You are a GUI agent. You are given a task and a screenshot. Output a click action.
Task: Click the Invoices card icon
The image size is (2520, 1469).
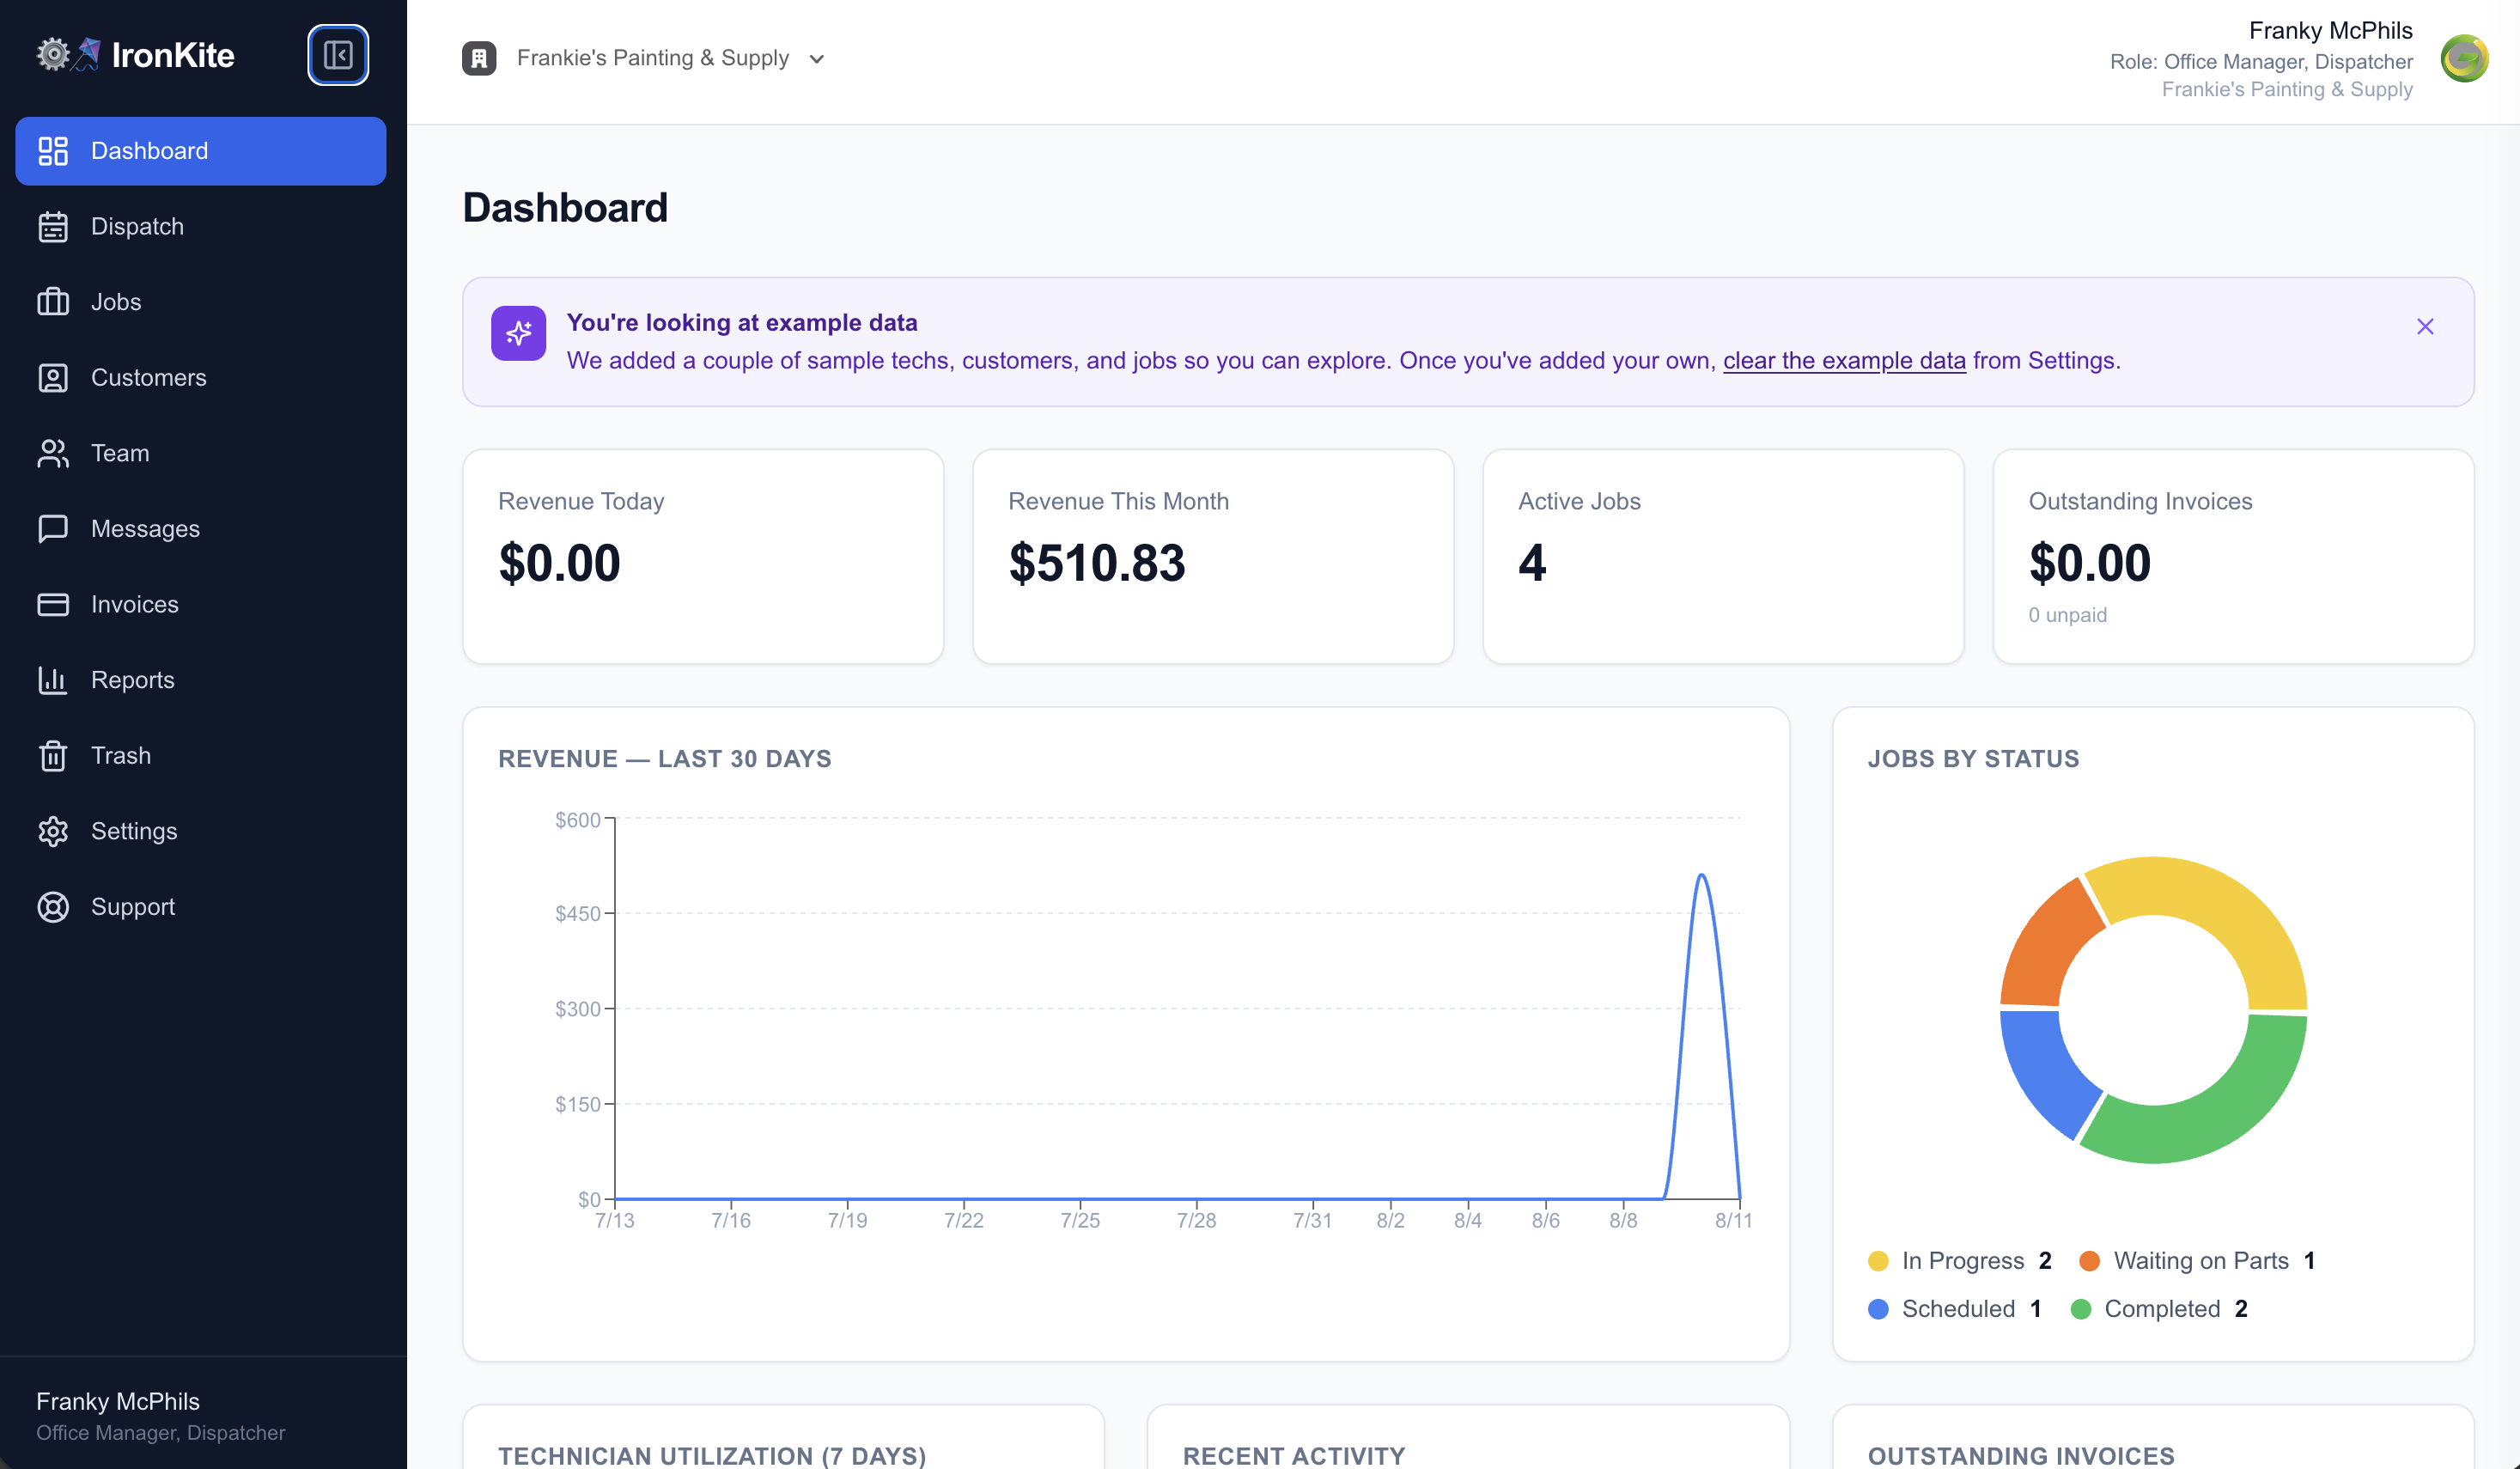[53, 604]
